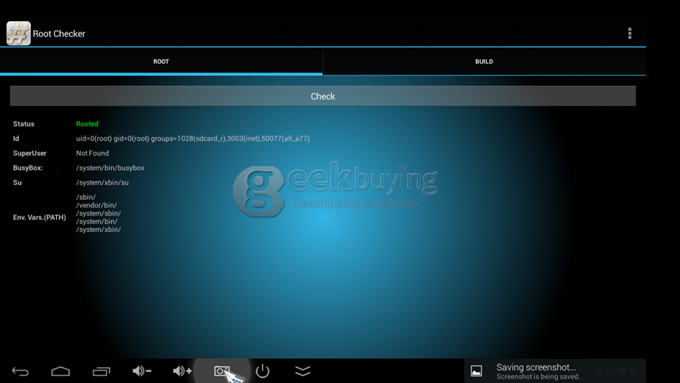Open the three-dot overflow menu

(x=630, y=33)
